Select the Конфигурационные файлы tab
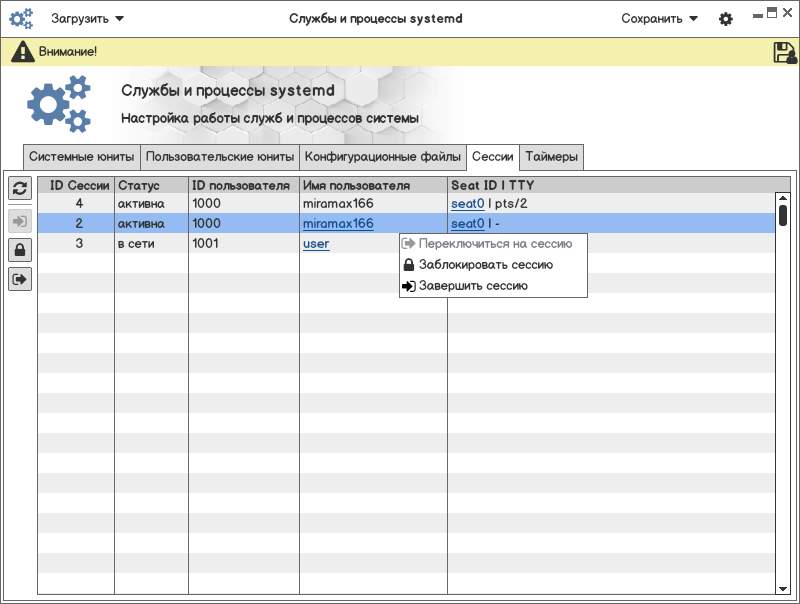The height and width of the screenshot is (604, 800). point(383,157)
